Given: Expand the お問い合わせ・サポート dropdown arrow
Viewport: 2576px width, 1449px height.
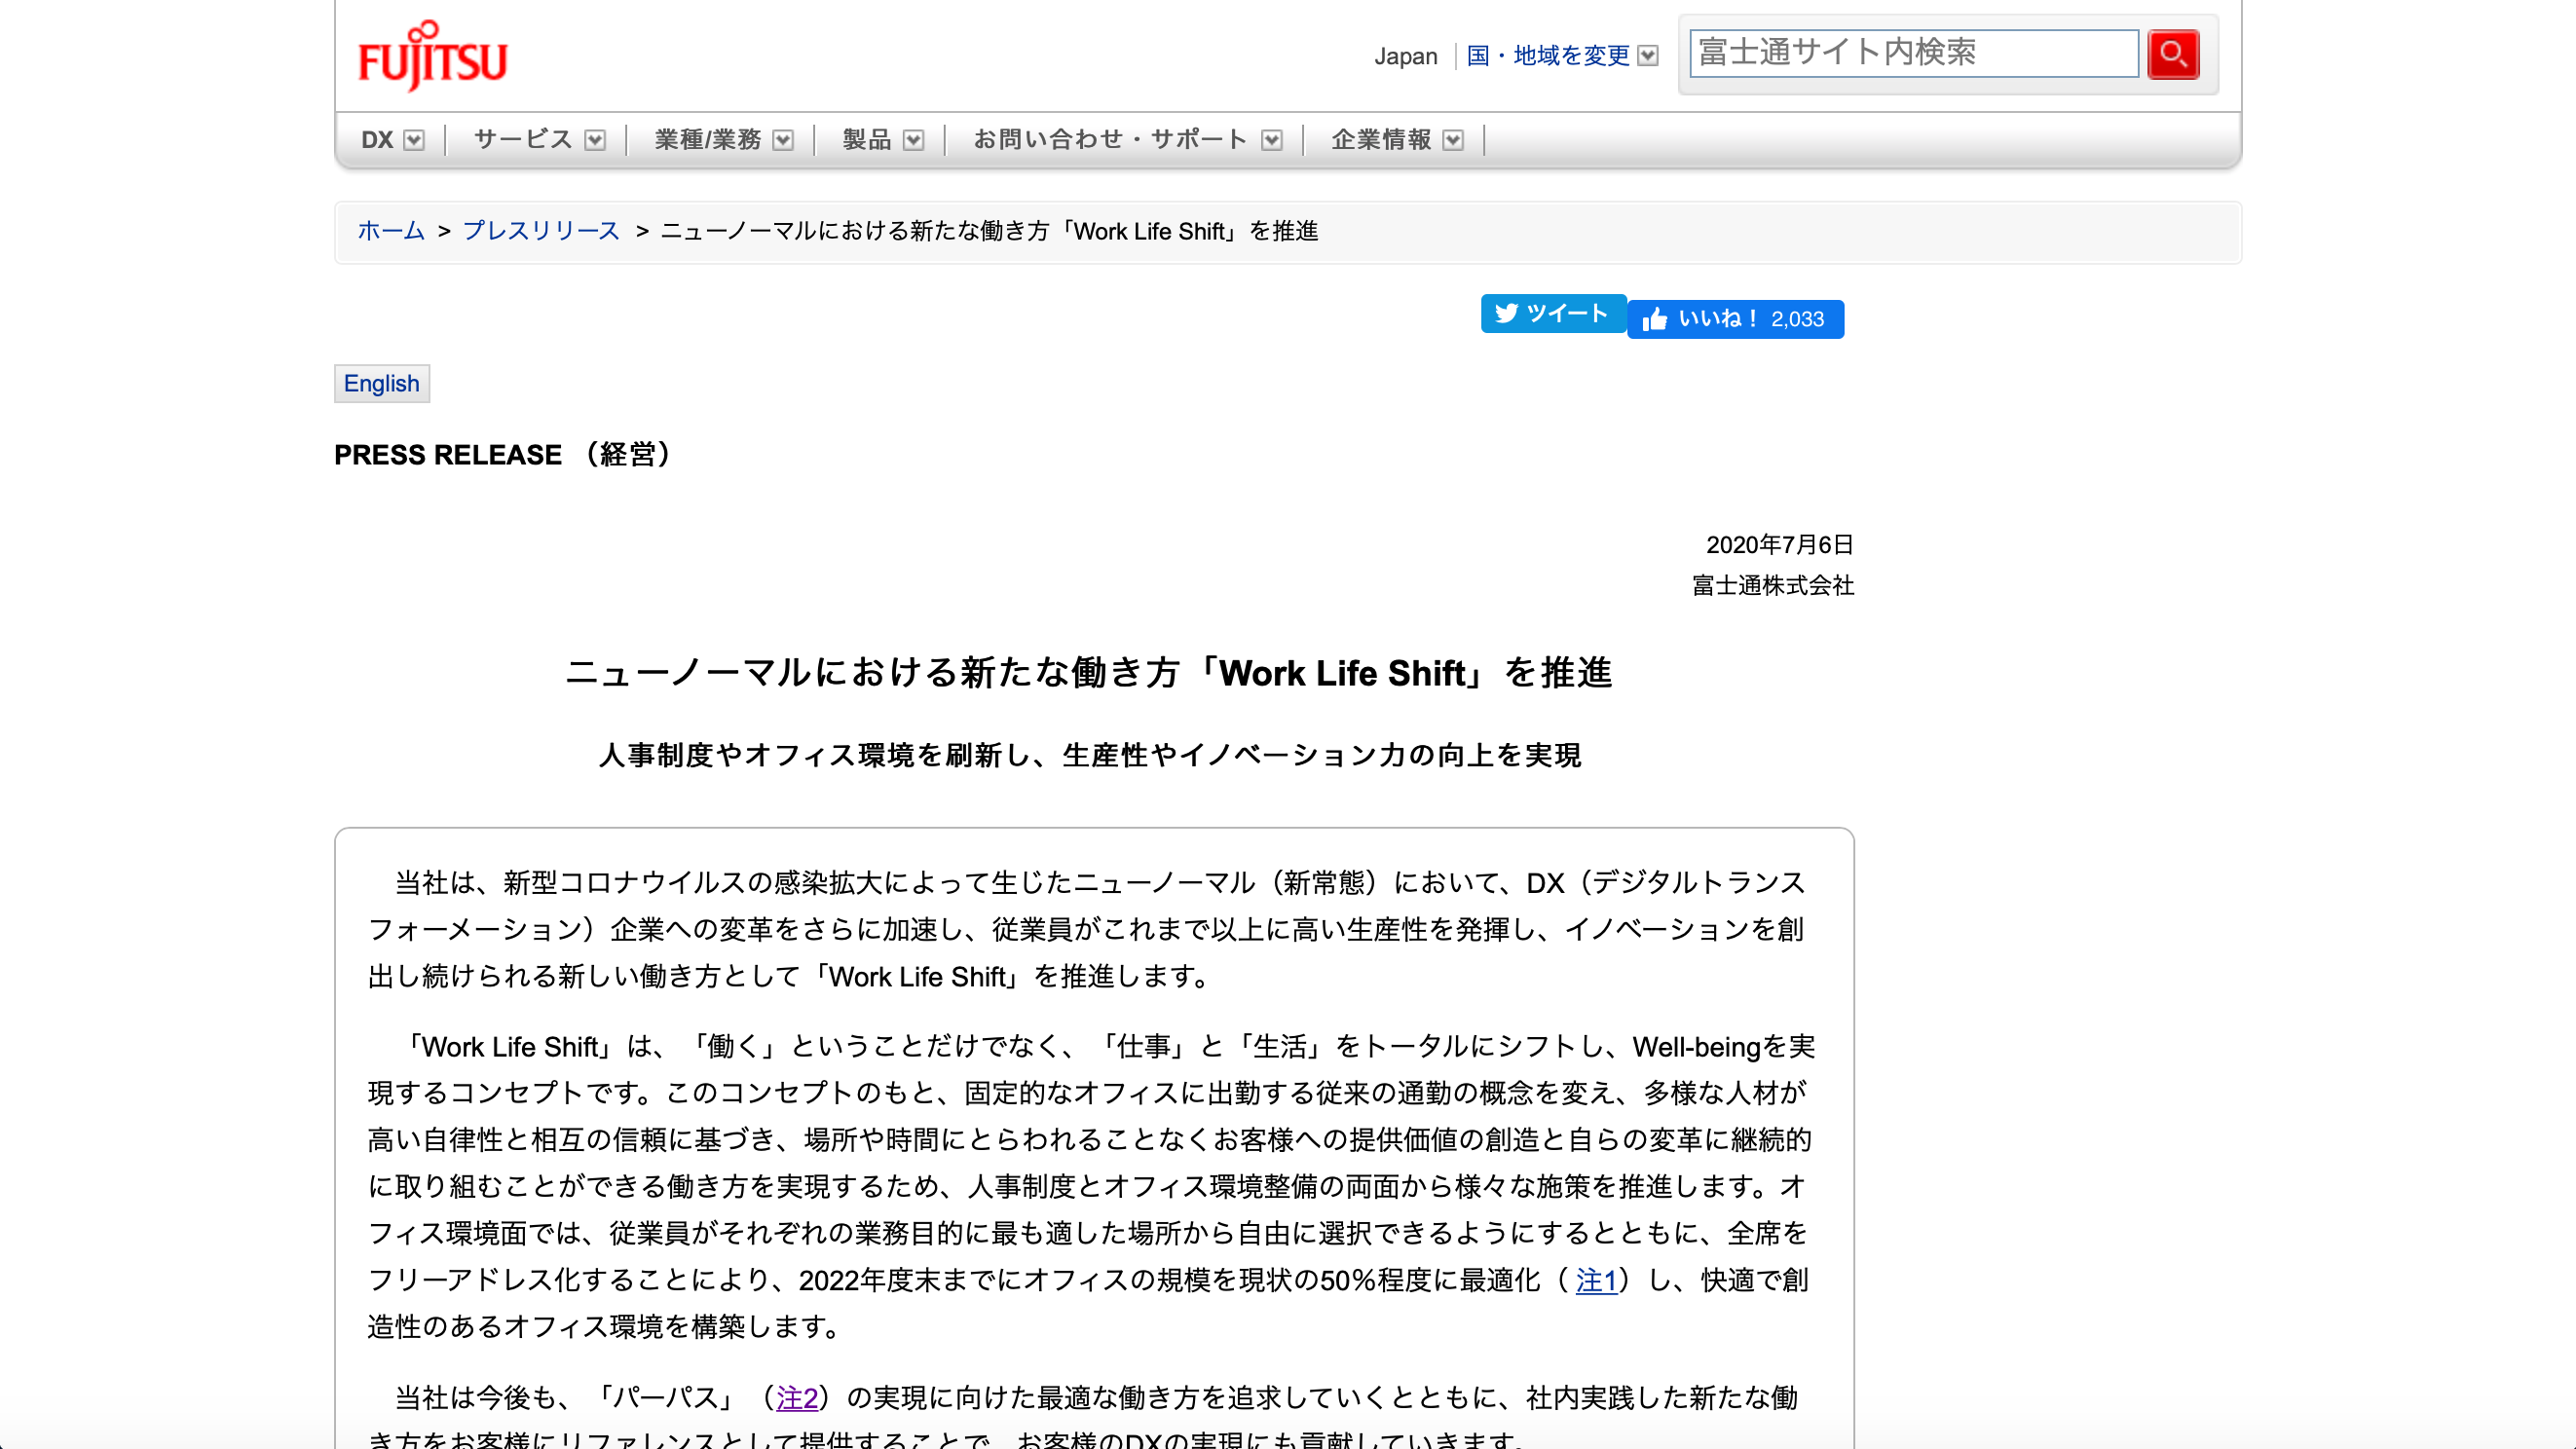Looking at the screenshot, I should 1271,140.
